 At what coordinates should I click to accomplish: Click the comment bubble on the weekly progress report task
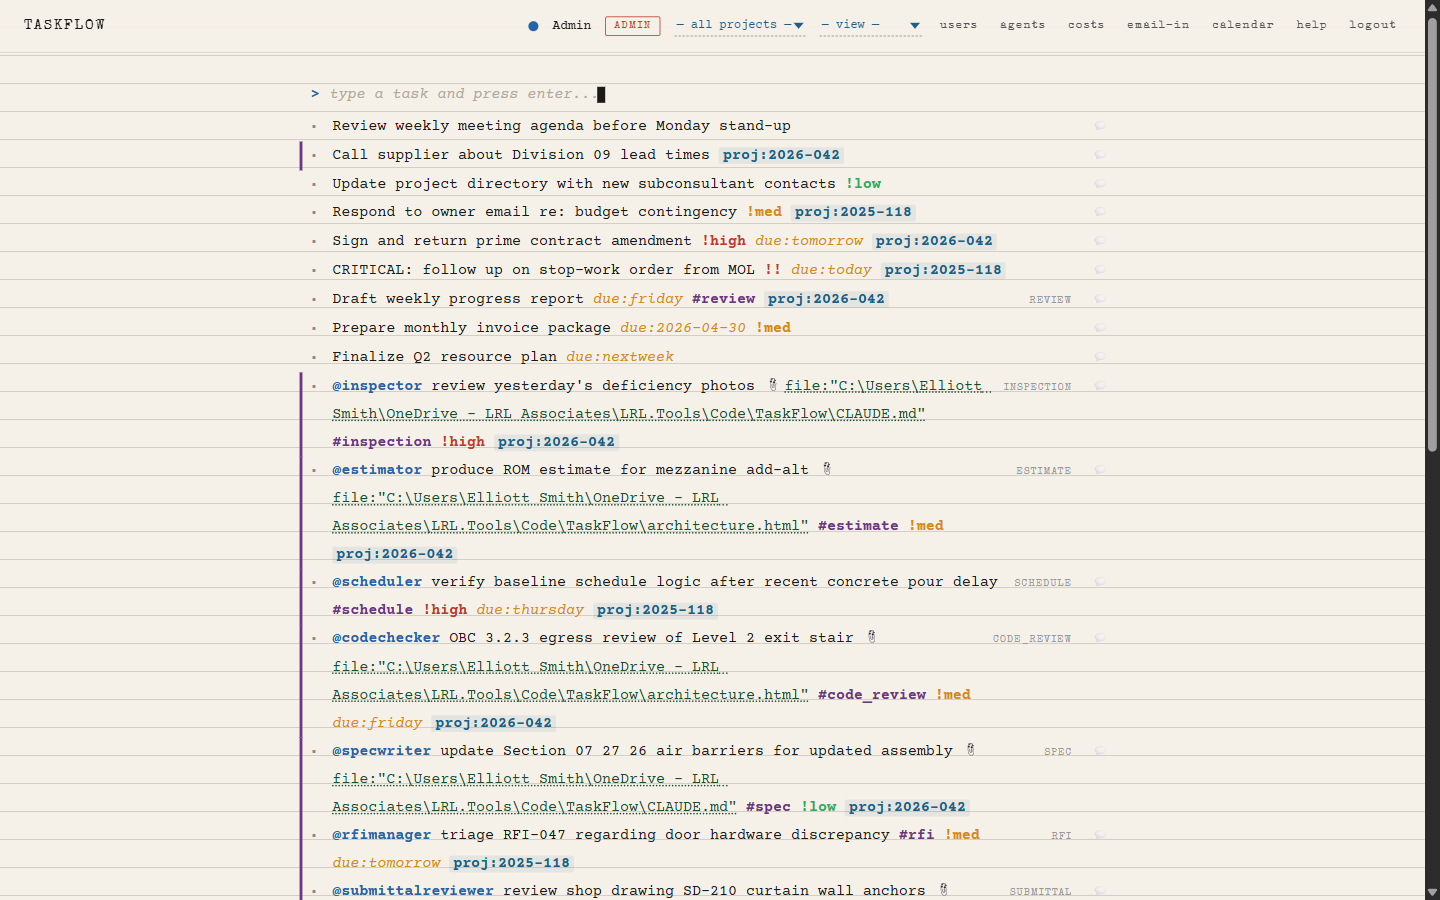pos(1100,298)
